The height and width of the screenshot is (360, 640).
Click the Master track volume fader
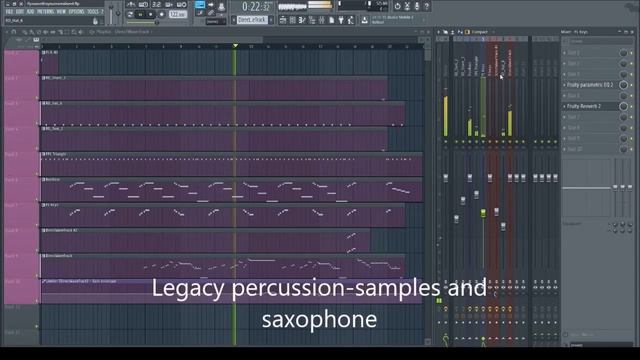[x=446, y=178]
